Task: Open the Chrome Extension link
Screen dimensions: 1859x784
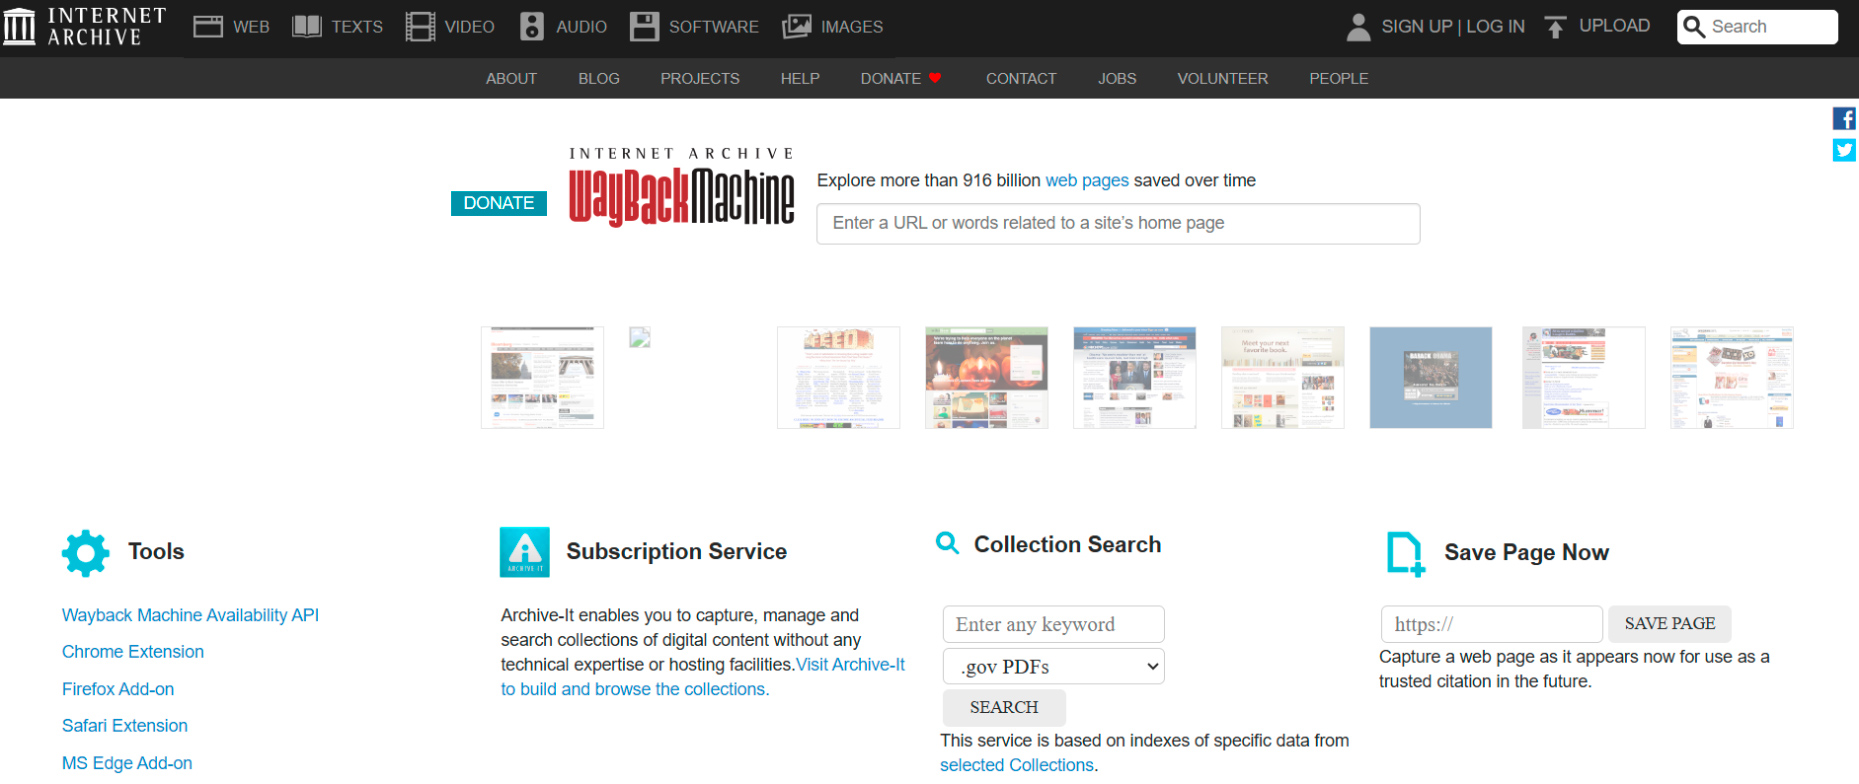Action: point(133,652)
